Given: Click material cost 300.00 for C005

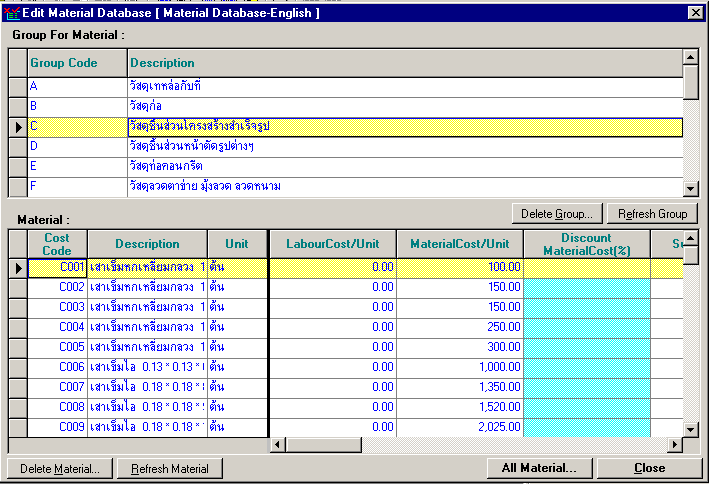Looking at the screenshot, I should (x=460, y=347).
